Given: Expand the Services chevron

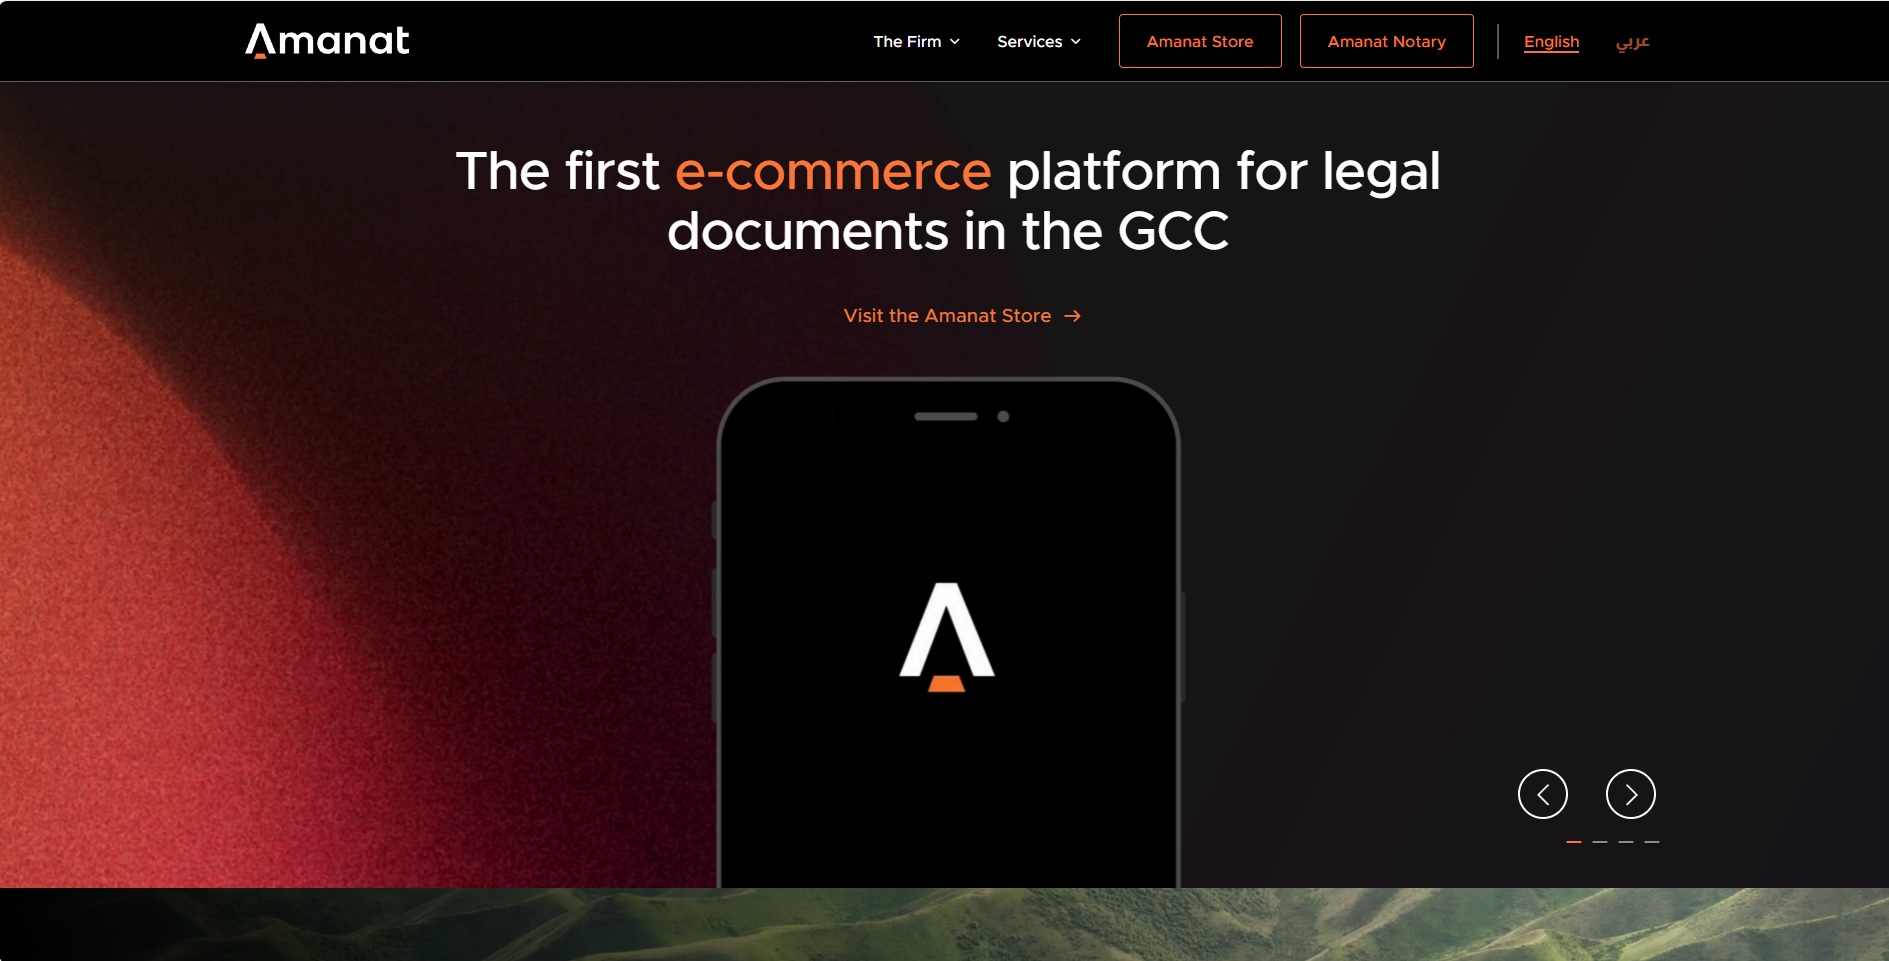Looking at the screenshot, I should [1076, 42].
